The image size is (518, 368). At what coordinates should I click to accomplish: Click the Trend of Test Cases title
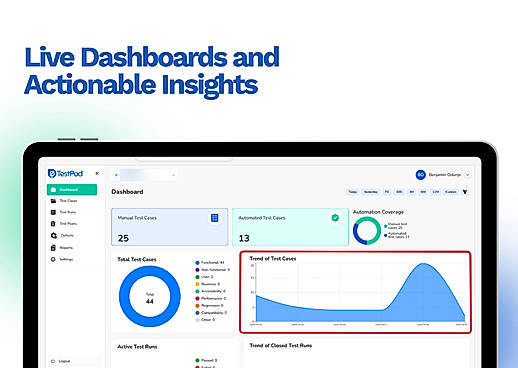[273, 258]
